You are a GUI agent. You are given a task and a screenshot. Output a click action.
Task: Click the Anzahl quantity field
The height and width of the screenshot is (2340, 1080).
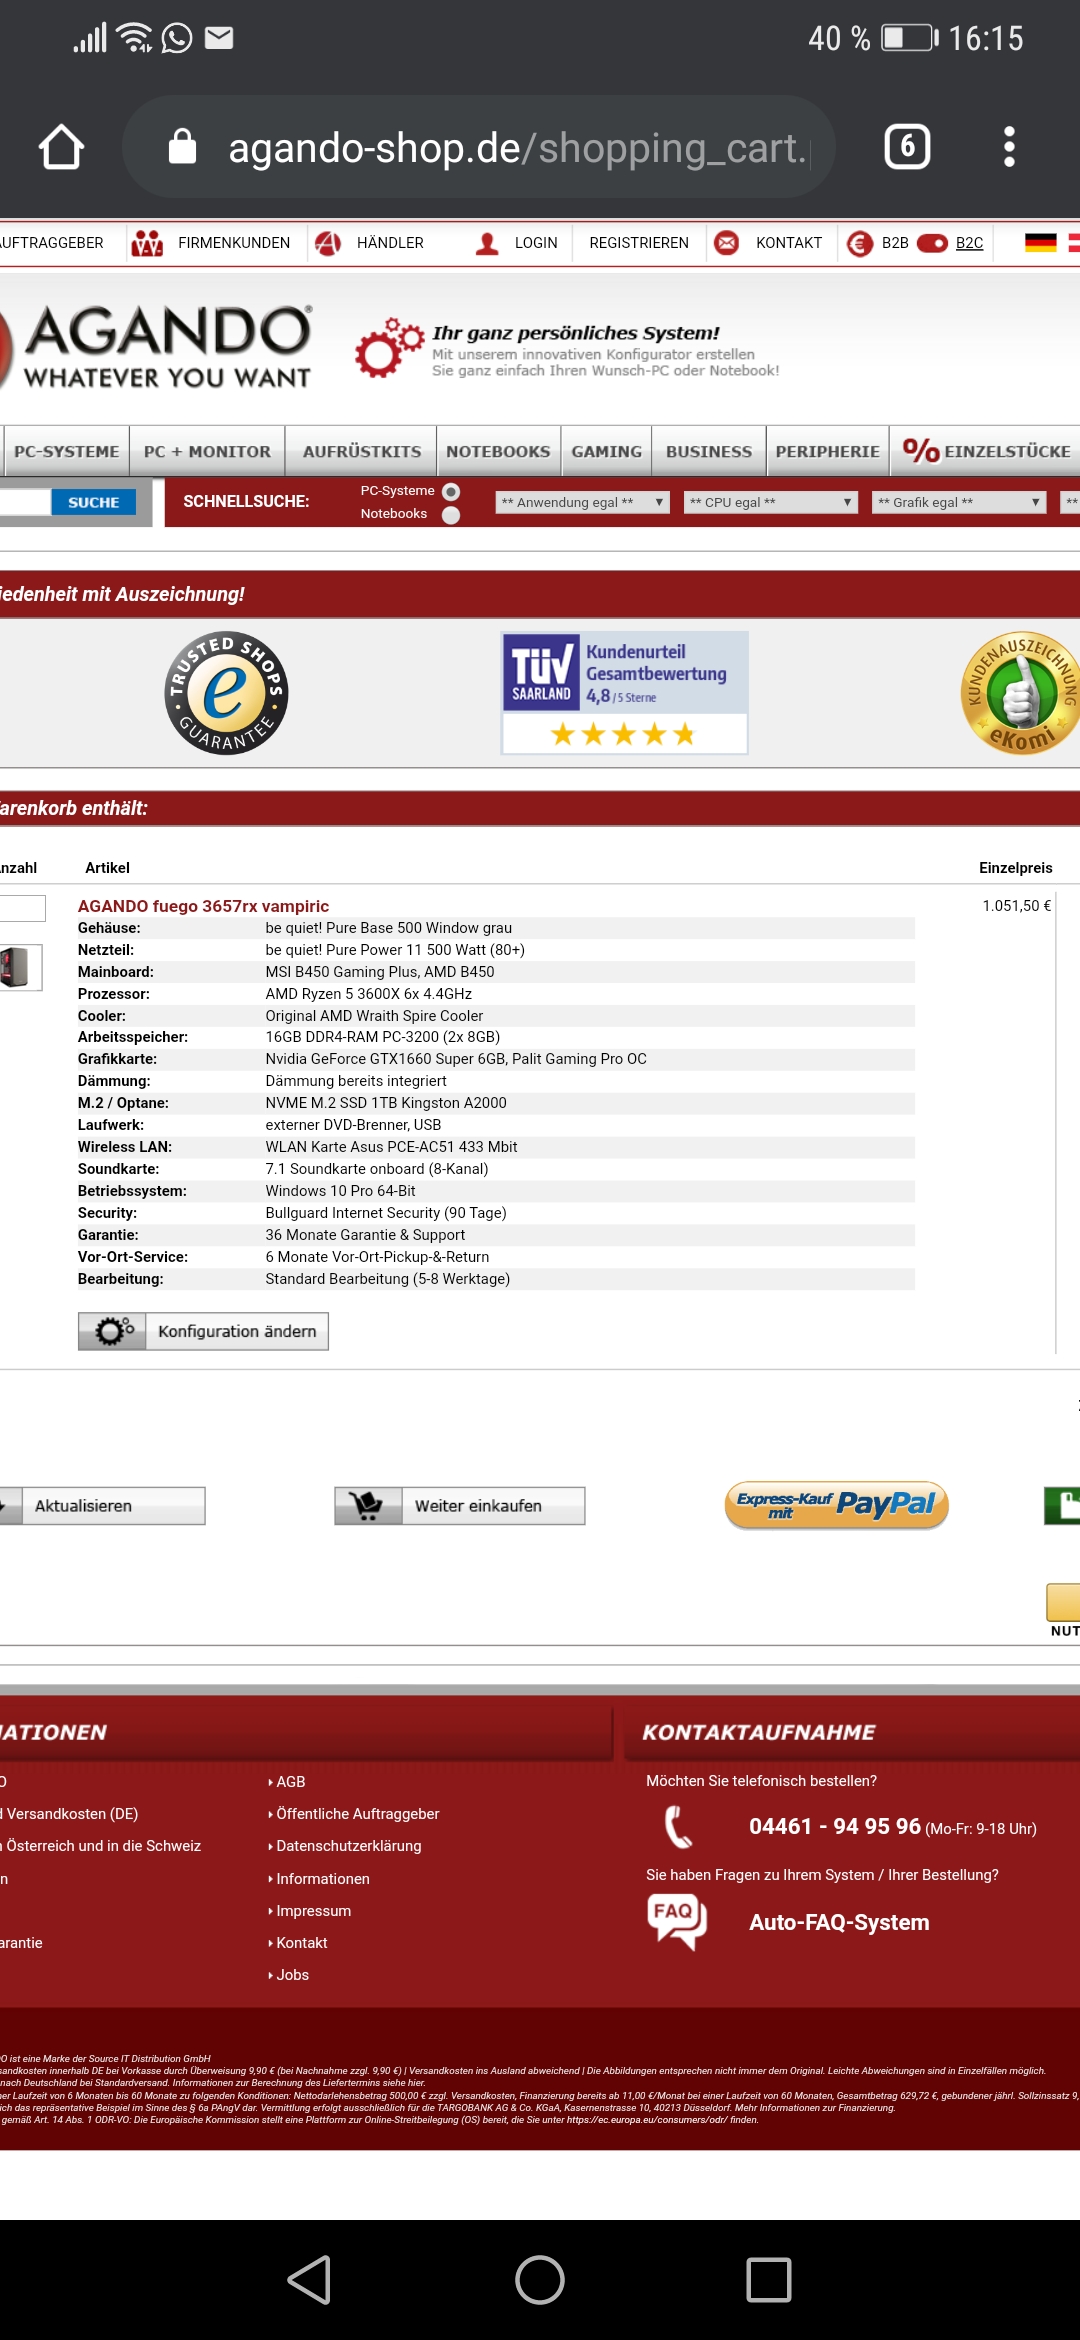(22, 908)
